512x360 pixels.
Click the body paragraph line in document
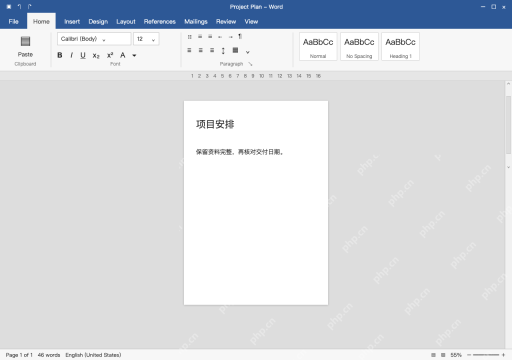pos(239,152)
